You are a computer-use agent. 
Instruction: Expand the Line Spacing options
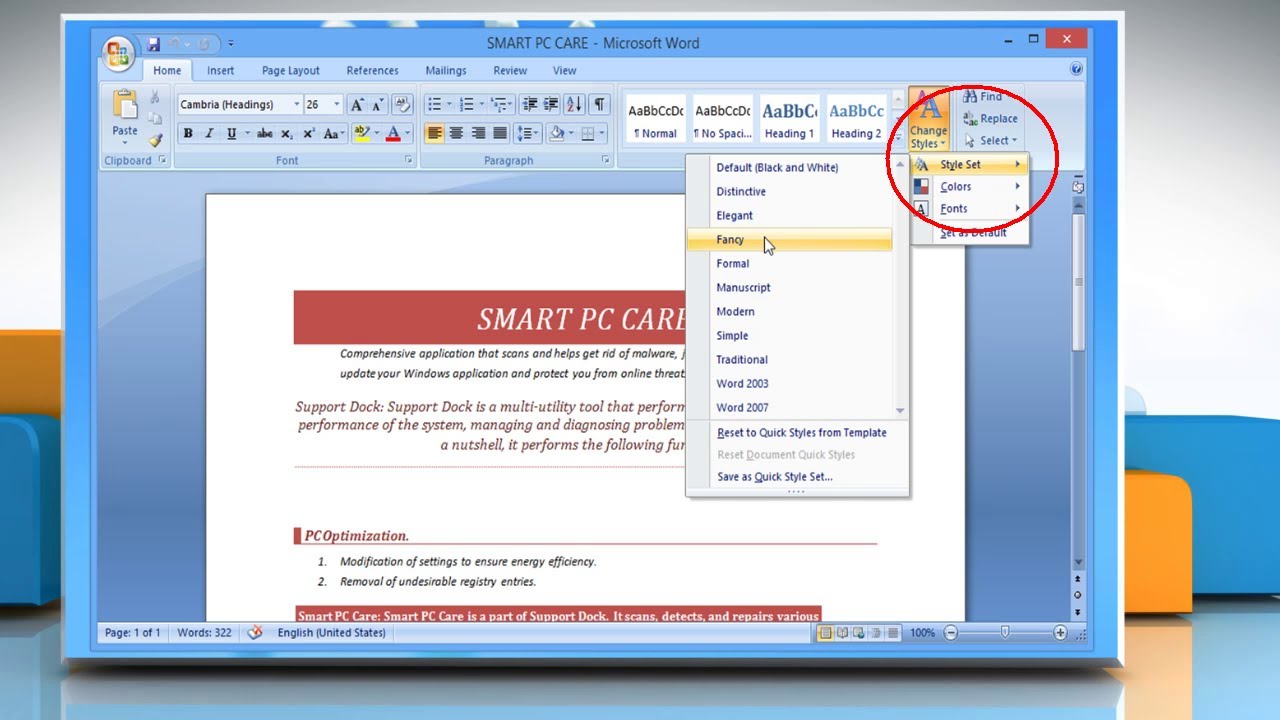[527, 133]
